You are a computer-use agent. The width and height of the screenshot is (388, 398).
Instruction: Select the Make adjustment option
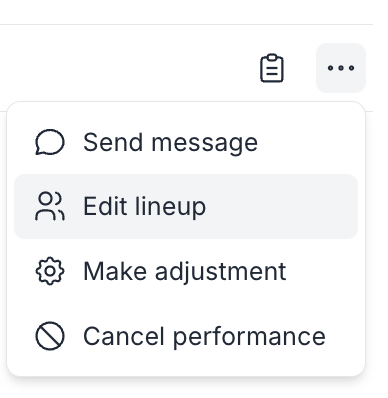pyautogui.click(x=186, y=271)
